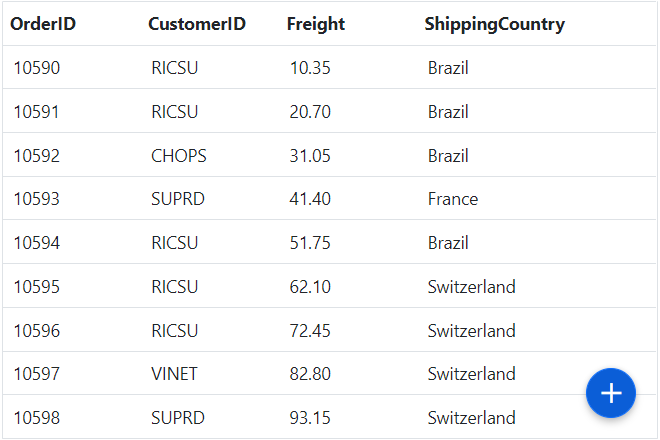Click the VINET customer cell

pos(175,374)
